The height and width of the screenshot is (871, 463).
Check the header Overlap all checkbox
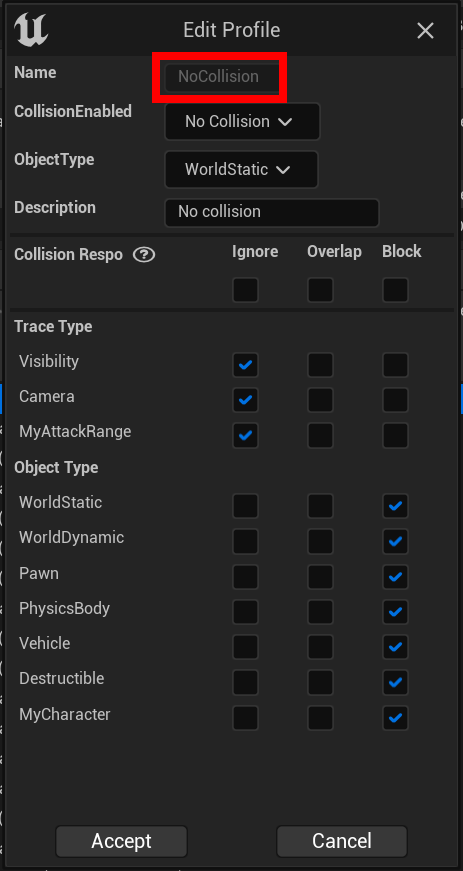pos(320,290)
